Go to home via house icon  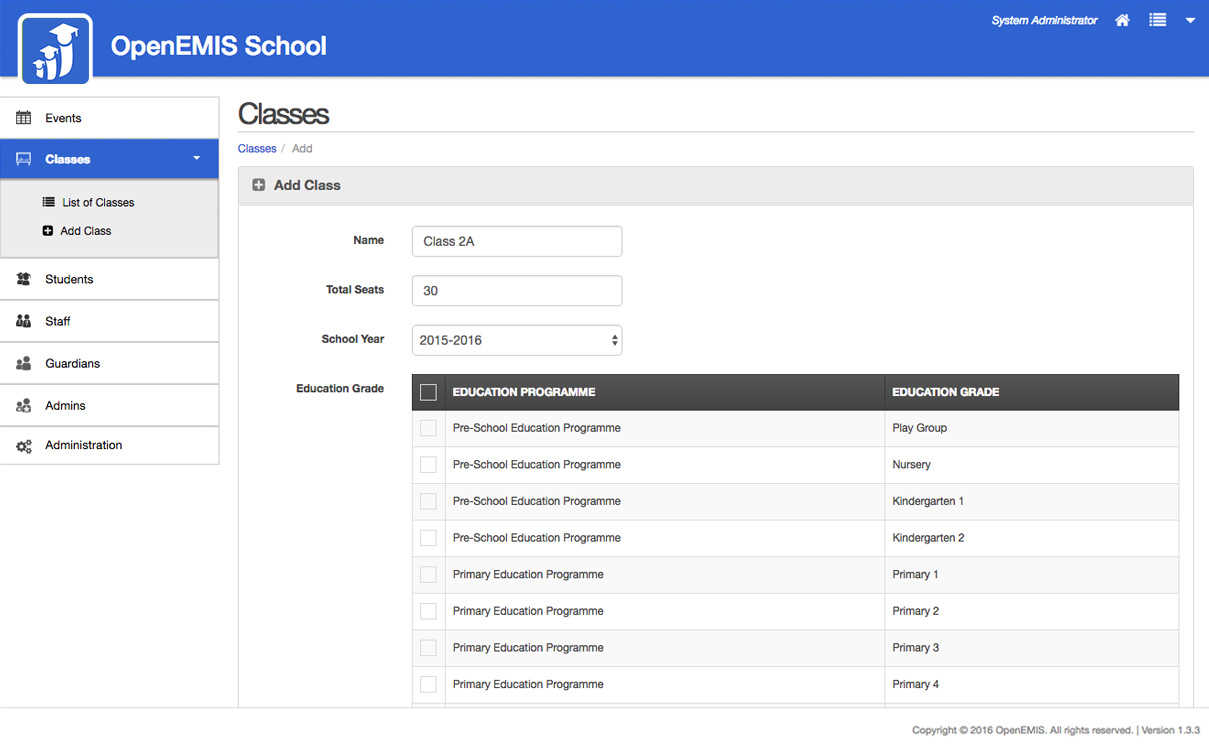pos(1122,20)
